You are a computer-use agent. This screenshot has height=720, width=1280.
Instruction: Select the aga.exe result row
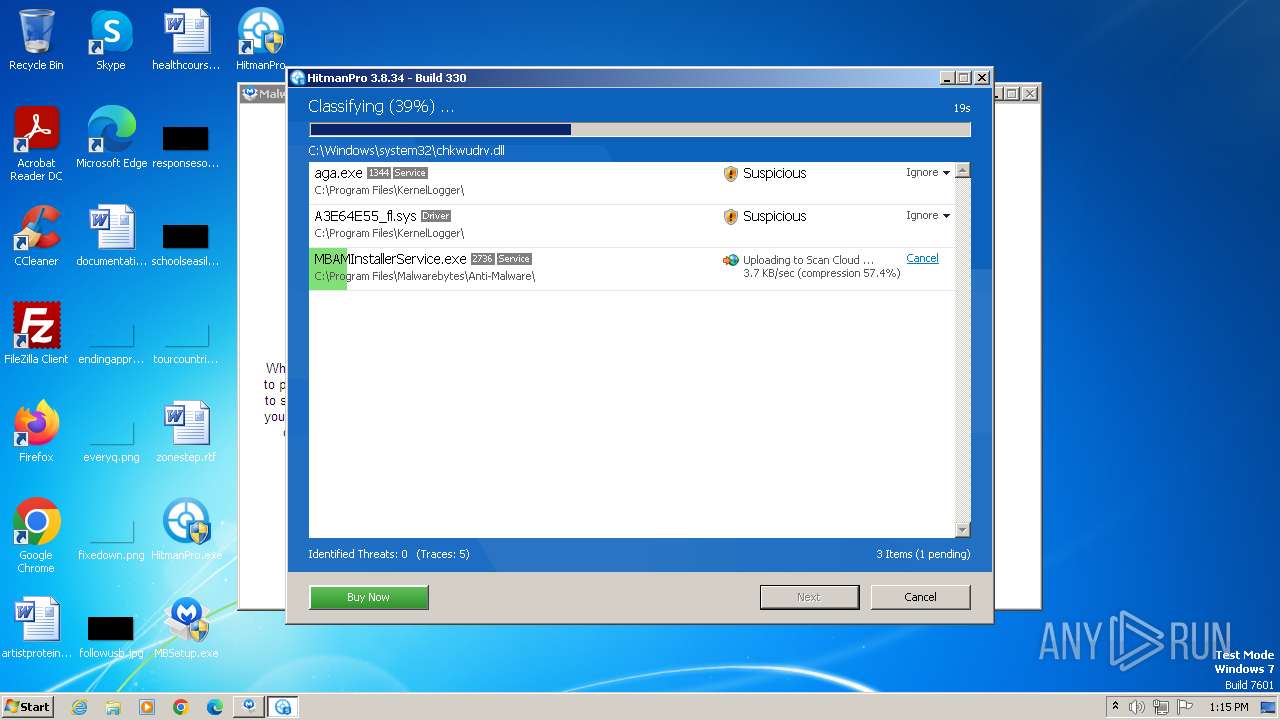[x=631, y=183]
